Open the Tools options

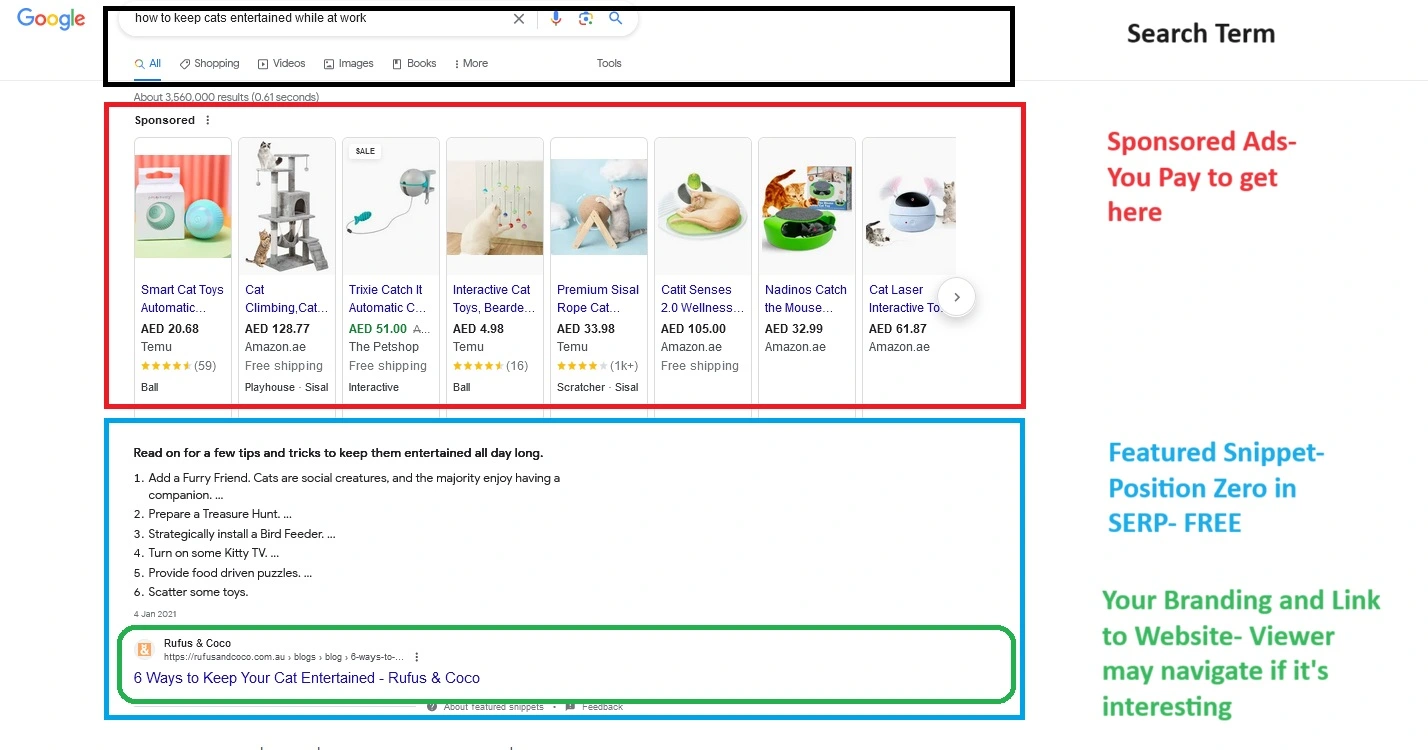609,63
